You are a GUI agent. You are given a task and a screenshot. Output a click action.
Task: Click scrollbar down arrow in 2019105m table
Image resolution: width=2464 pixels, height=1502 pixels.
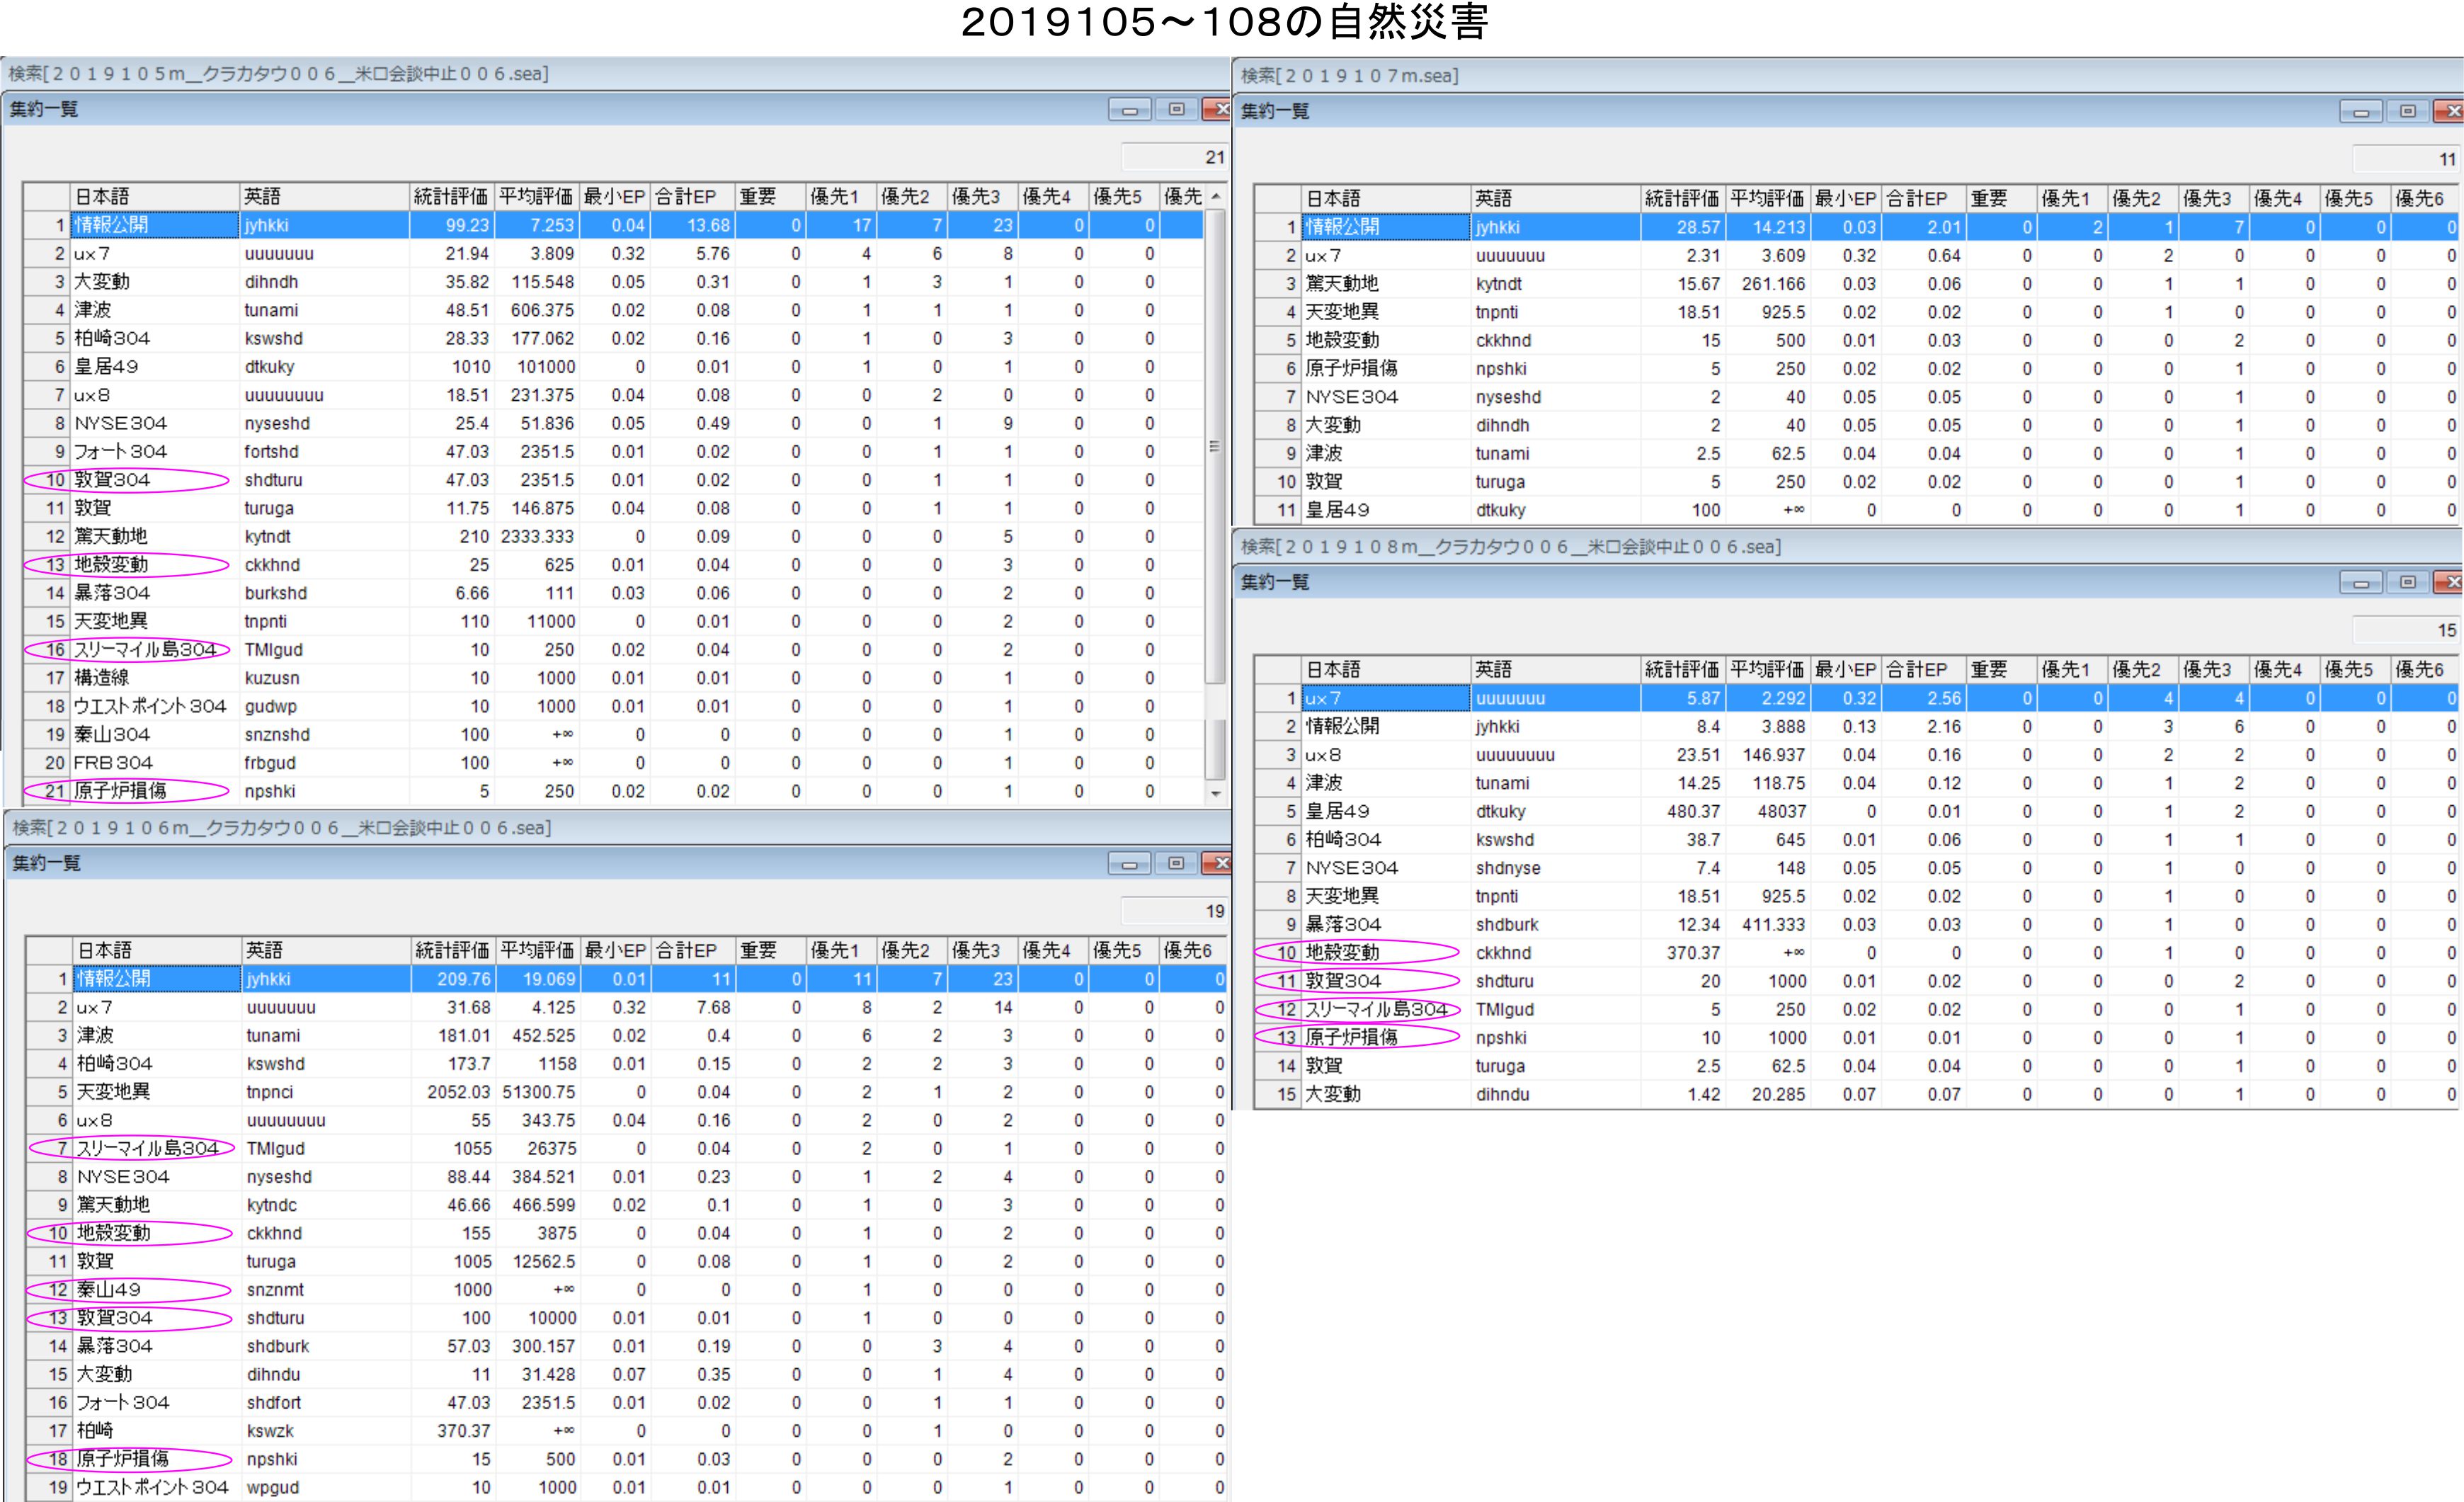point(1216,793)
